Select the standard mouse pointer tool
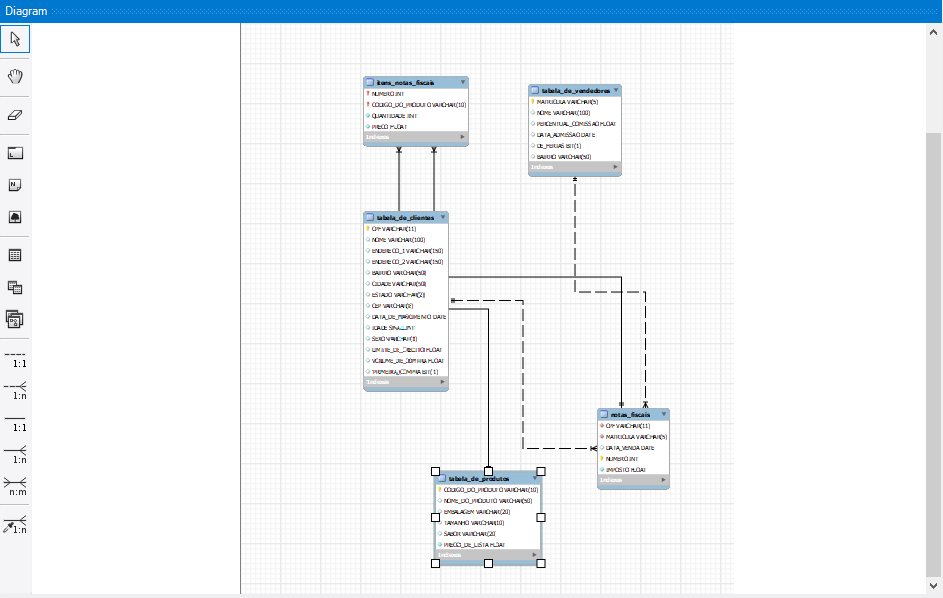 [x=14, y=38]
